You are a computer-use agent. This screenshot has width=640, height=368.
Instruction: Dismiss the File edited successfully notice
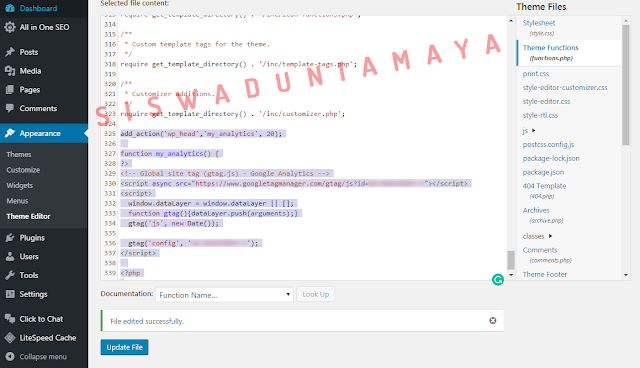[x=493, y=320]
